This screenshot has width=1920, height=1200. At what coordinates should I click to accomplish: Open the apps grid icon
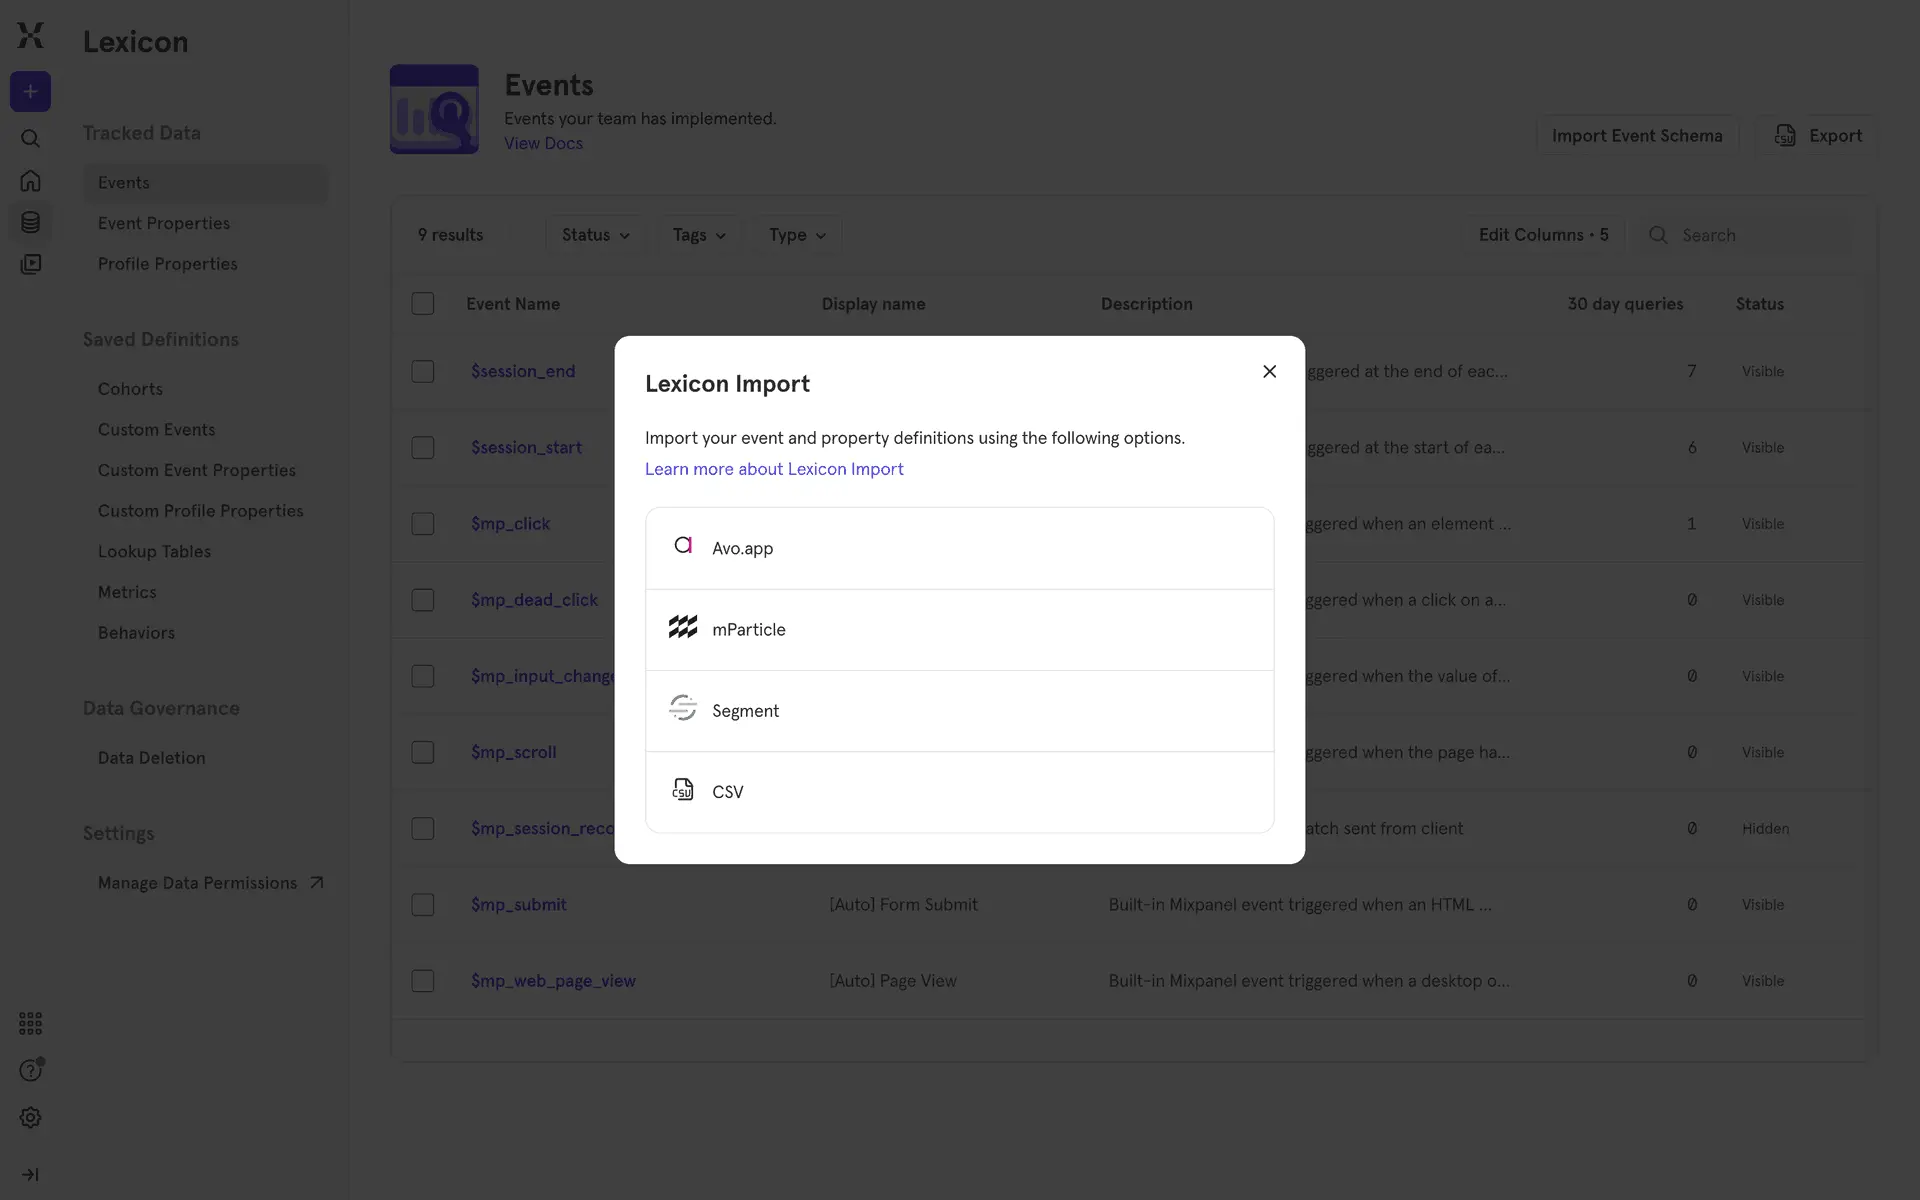30,1023
